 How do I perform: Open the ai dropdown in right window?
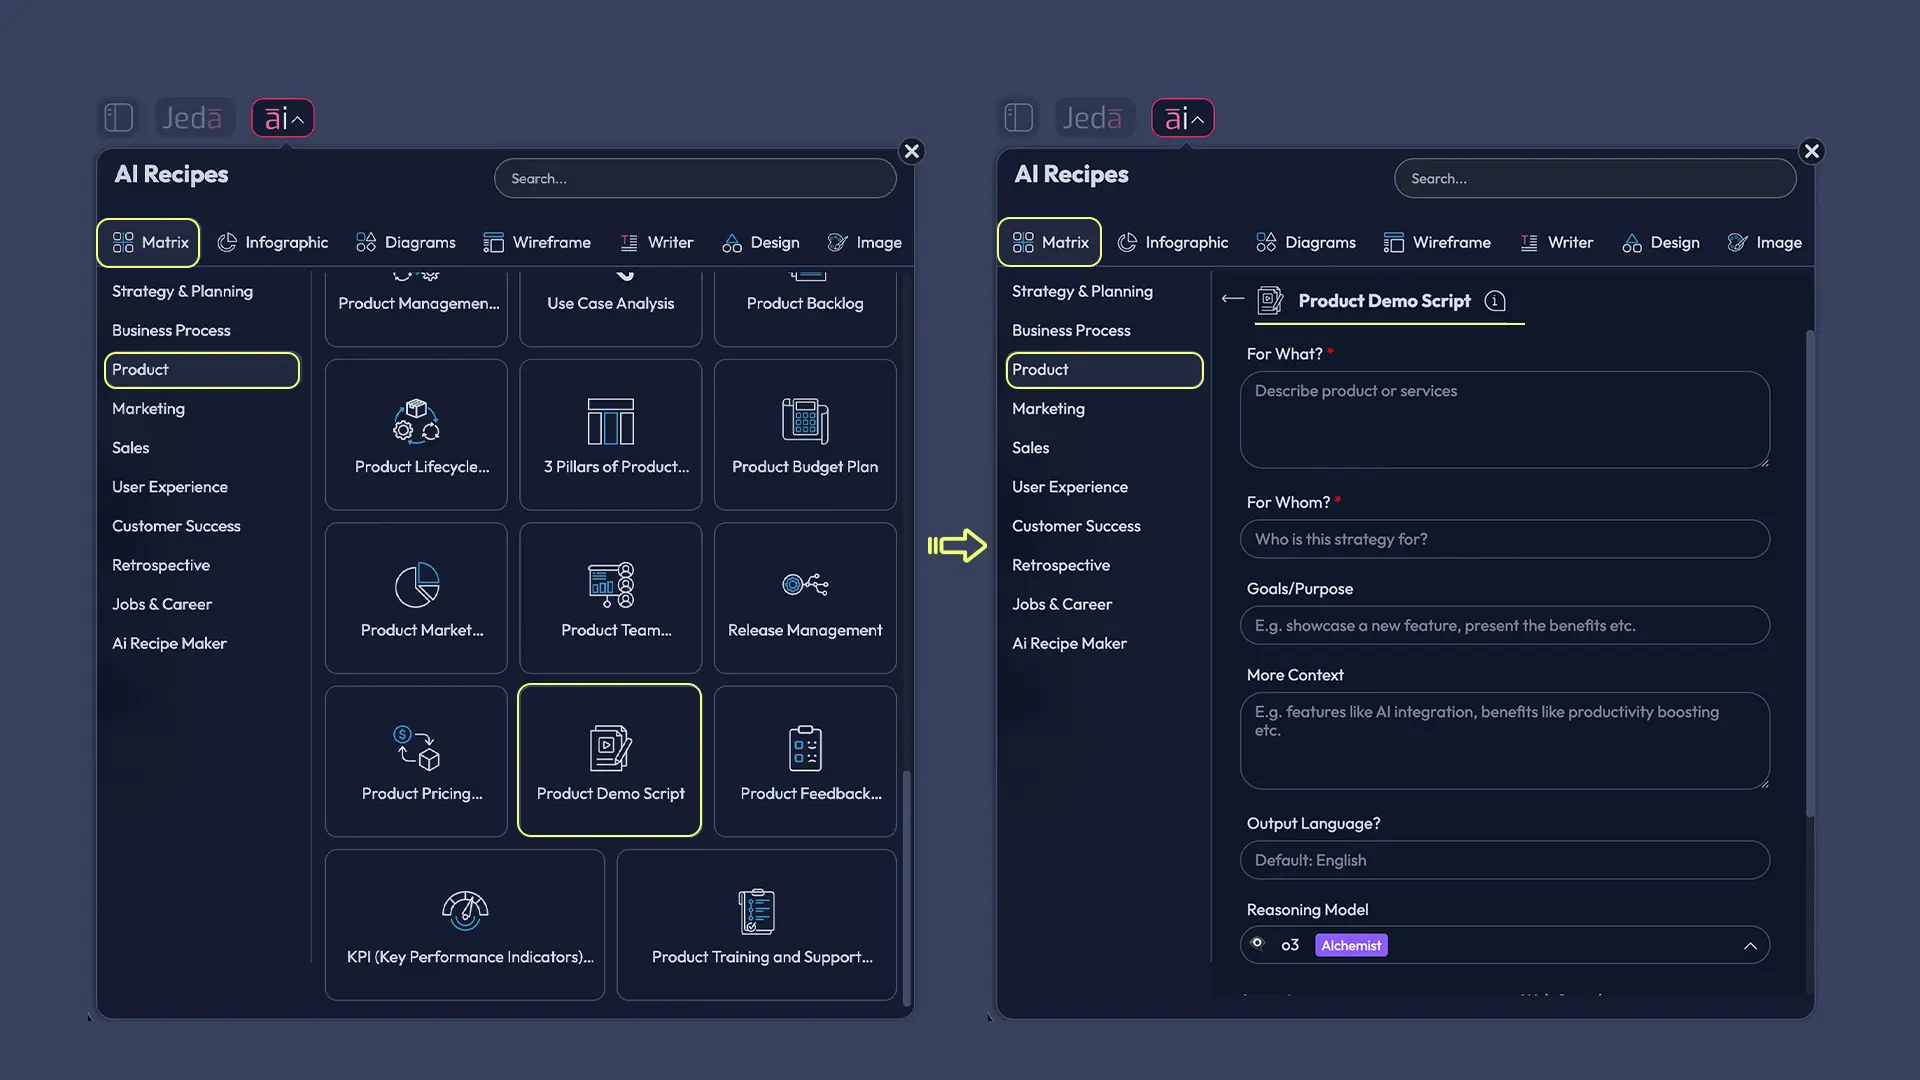click(1183, 118)
